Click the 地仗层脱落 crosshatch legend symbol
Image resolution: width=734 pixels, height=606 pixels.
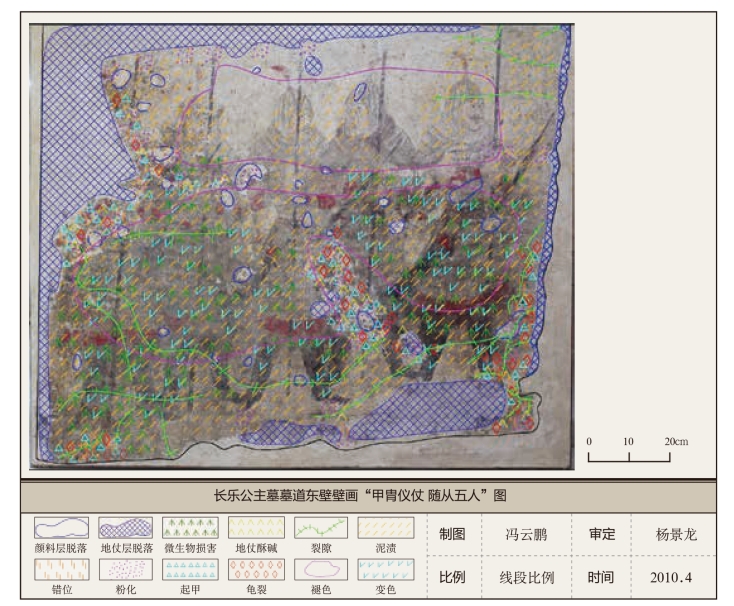[x=125, y=528]
